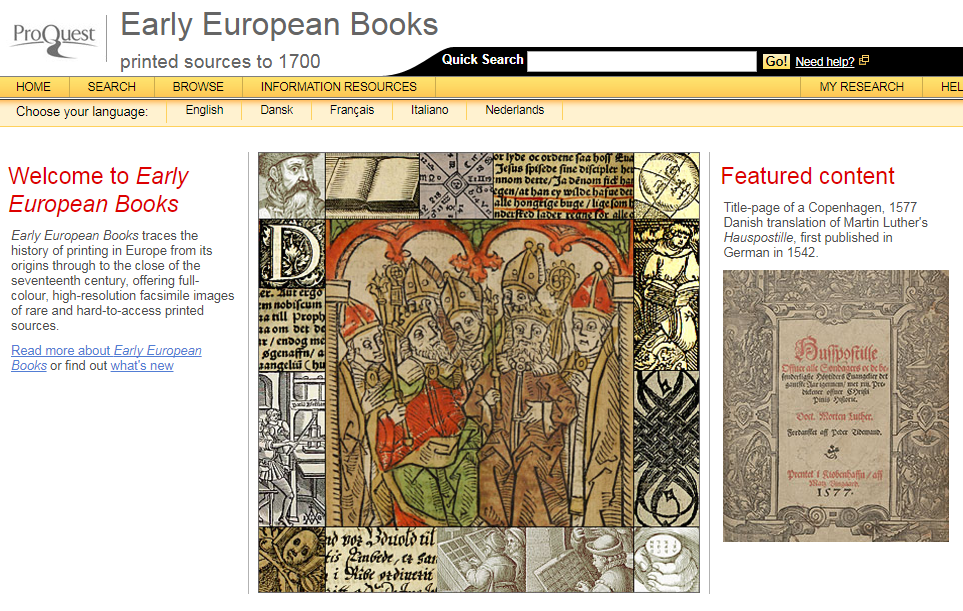This screenshot has width=963, height=611.
Task: Click the central bishops woodcut image
Action: point(481,372)
